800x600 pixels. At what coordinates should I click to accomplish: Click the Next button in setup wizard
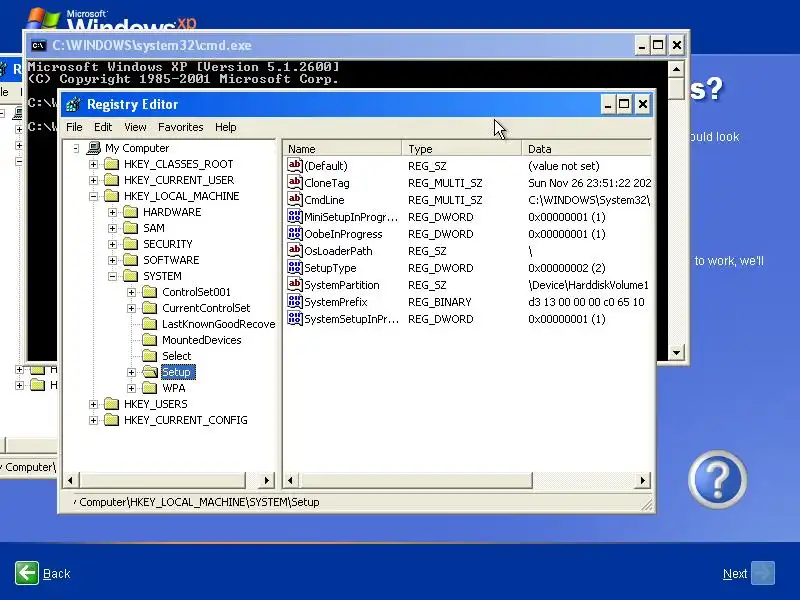tap(748, 573)
